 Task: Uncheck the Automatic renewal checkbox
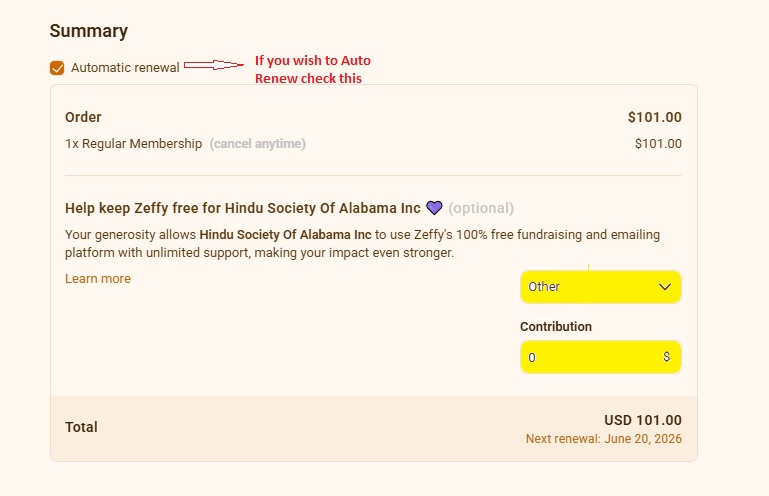point(57,68)
